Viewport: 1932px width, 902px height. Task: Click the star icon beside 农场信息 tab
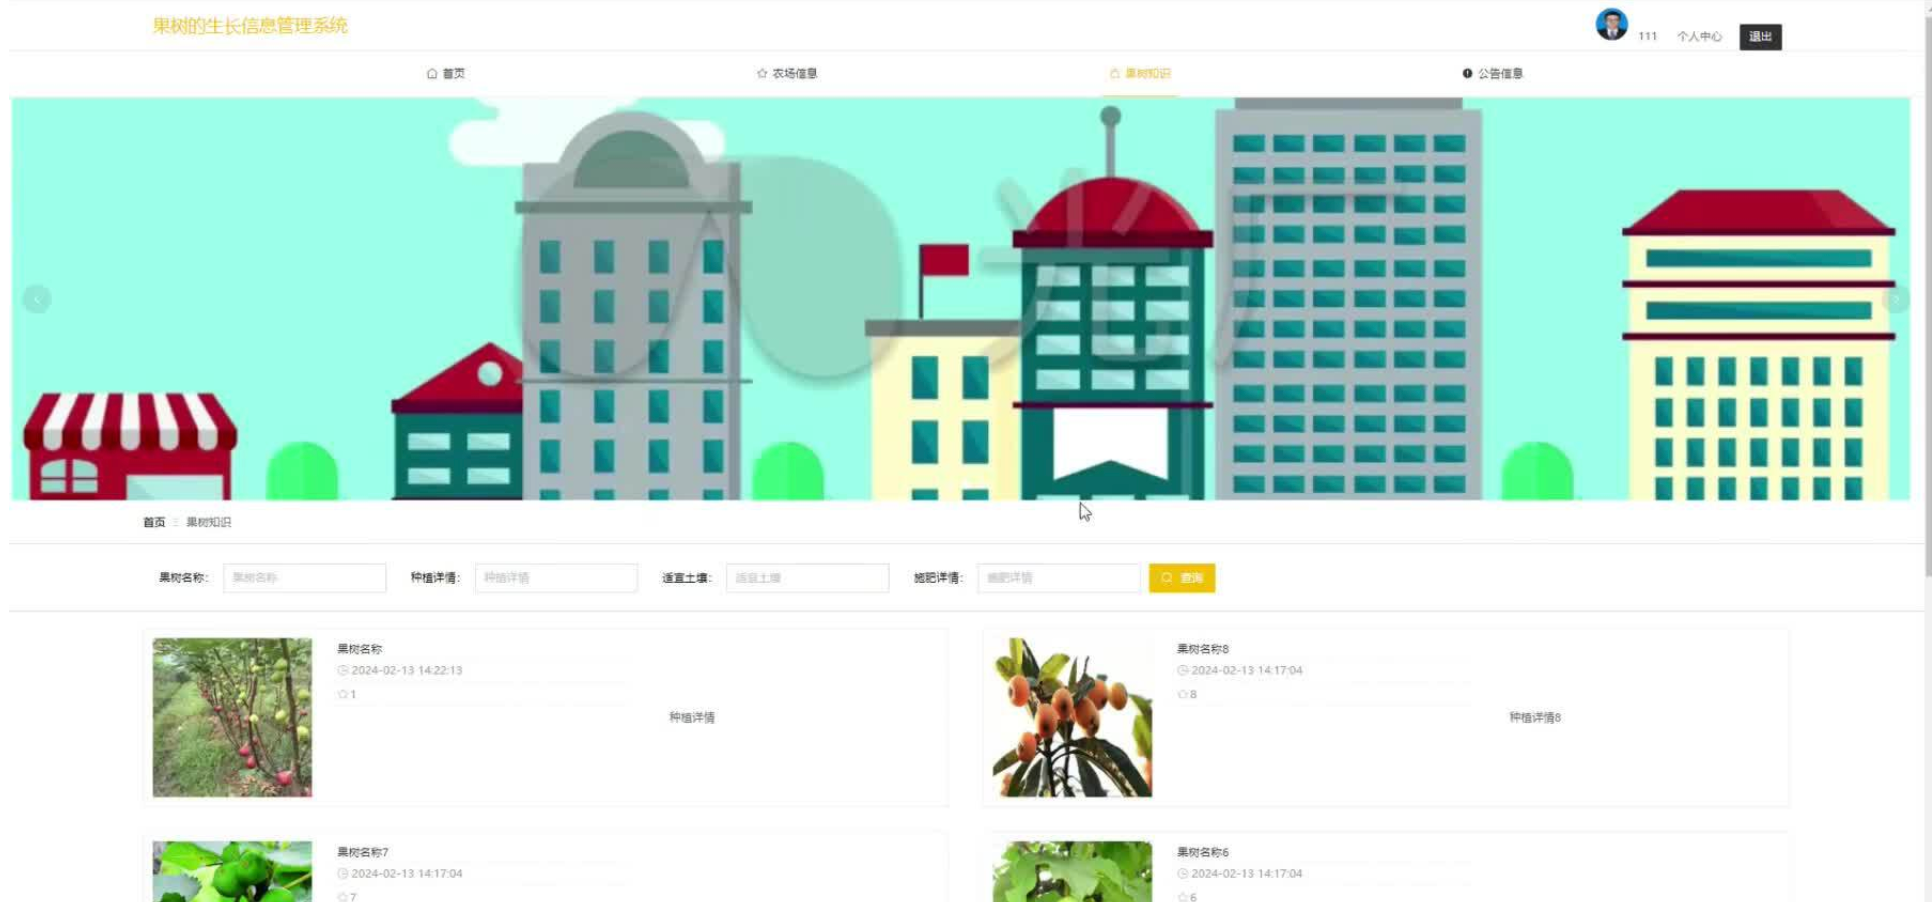[762, 73]
